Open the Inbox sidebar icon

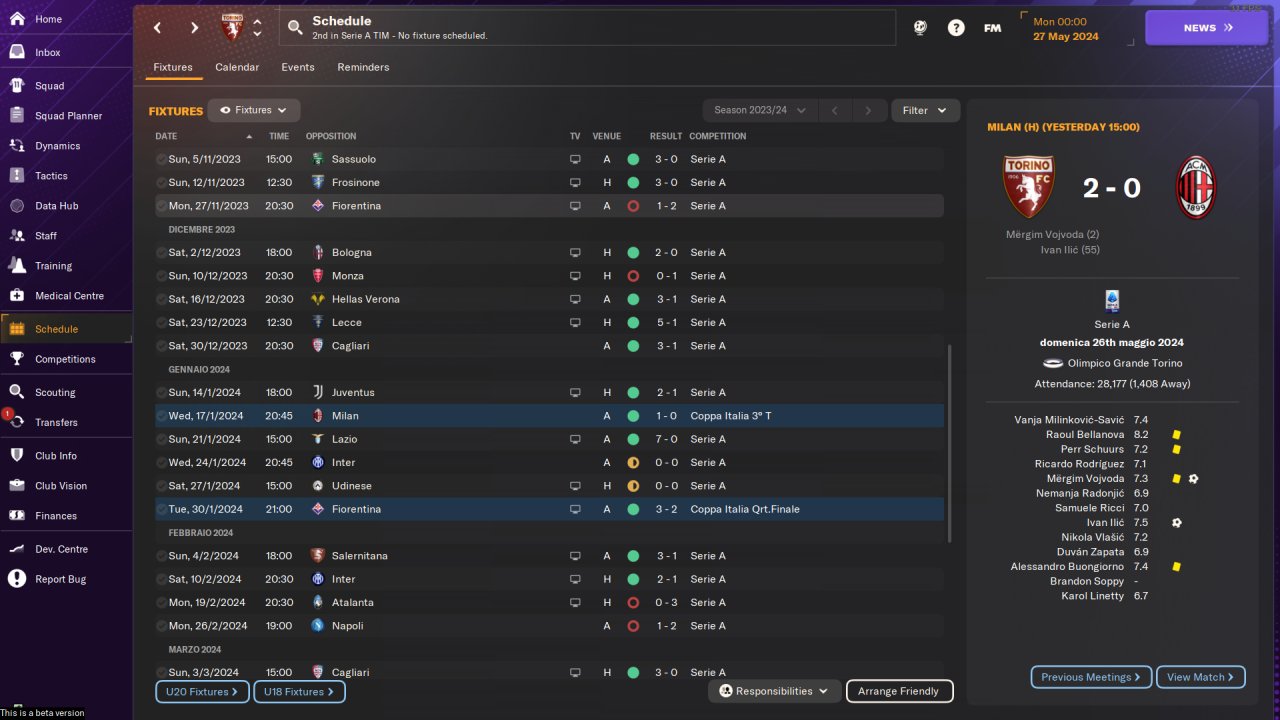coord(17,52)
